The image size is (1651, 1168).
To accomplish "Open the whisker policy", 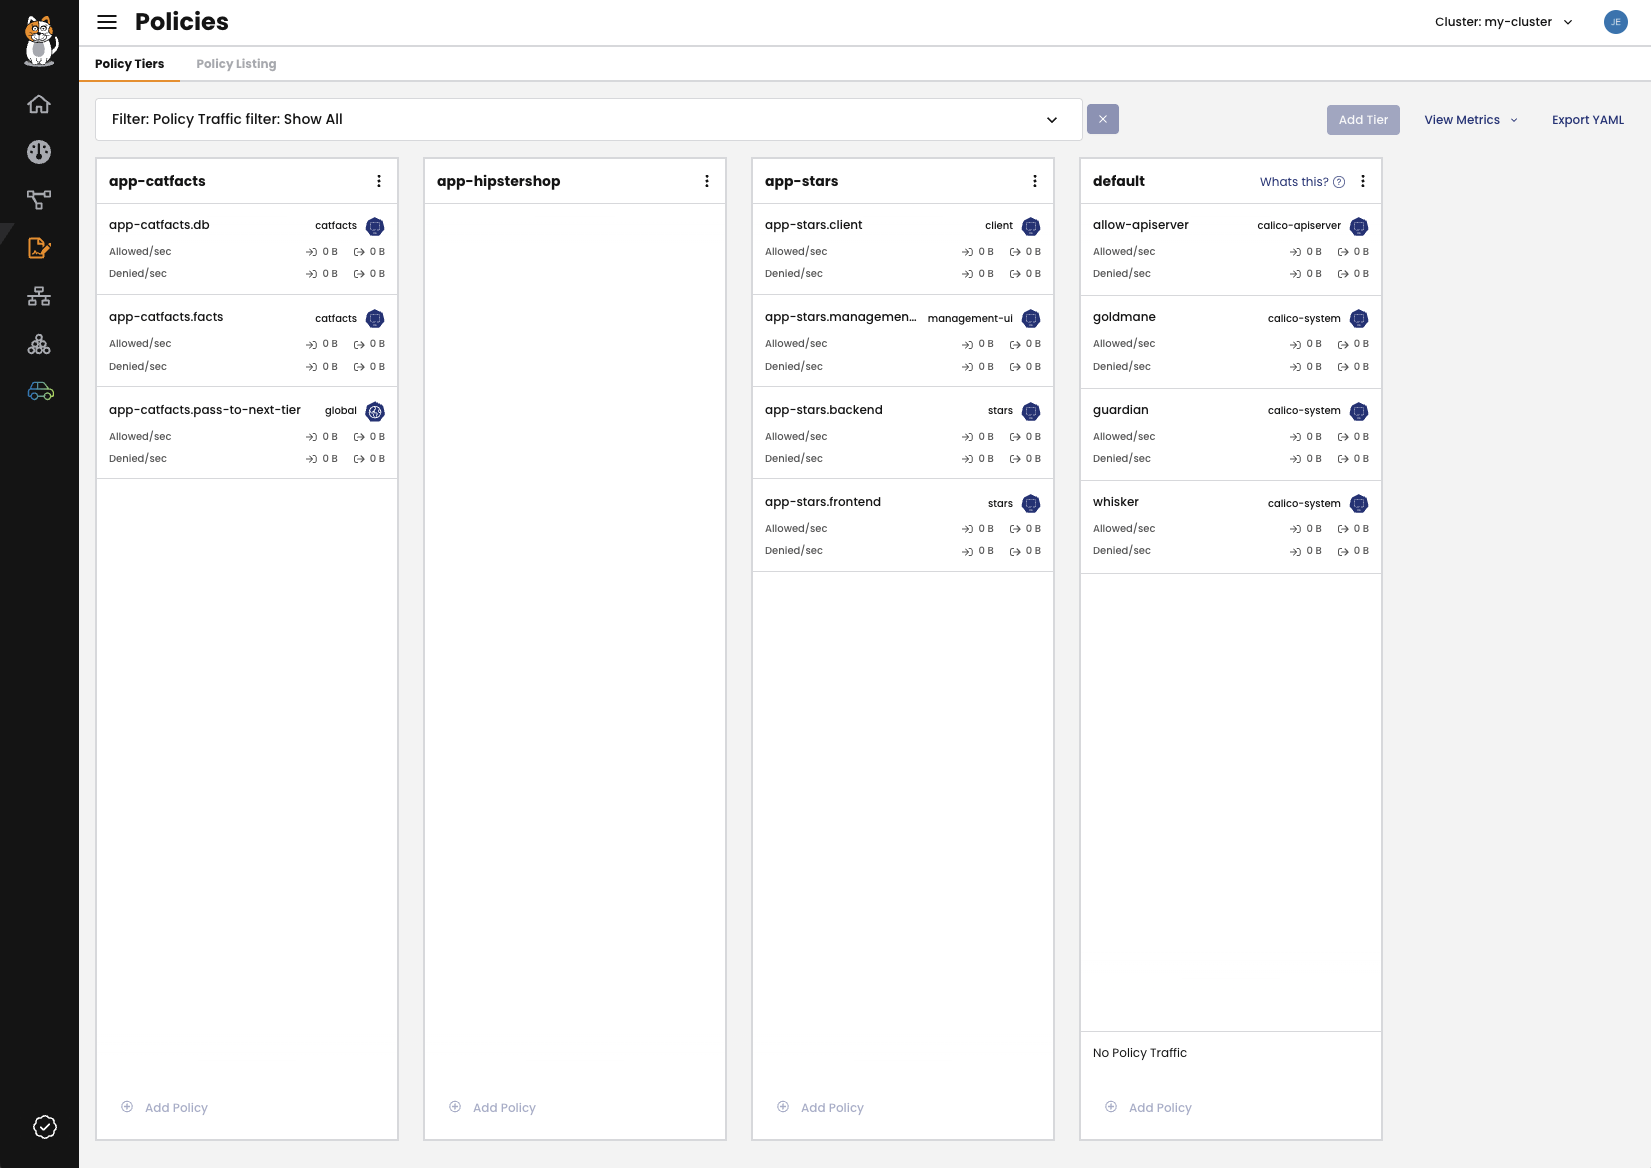I will (1116, 502).
